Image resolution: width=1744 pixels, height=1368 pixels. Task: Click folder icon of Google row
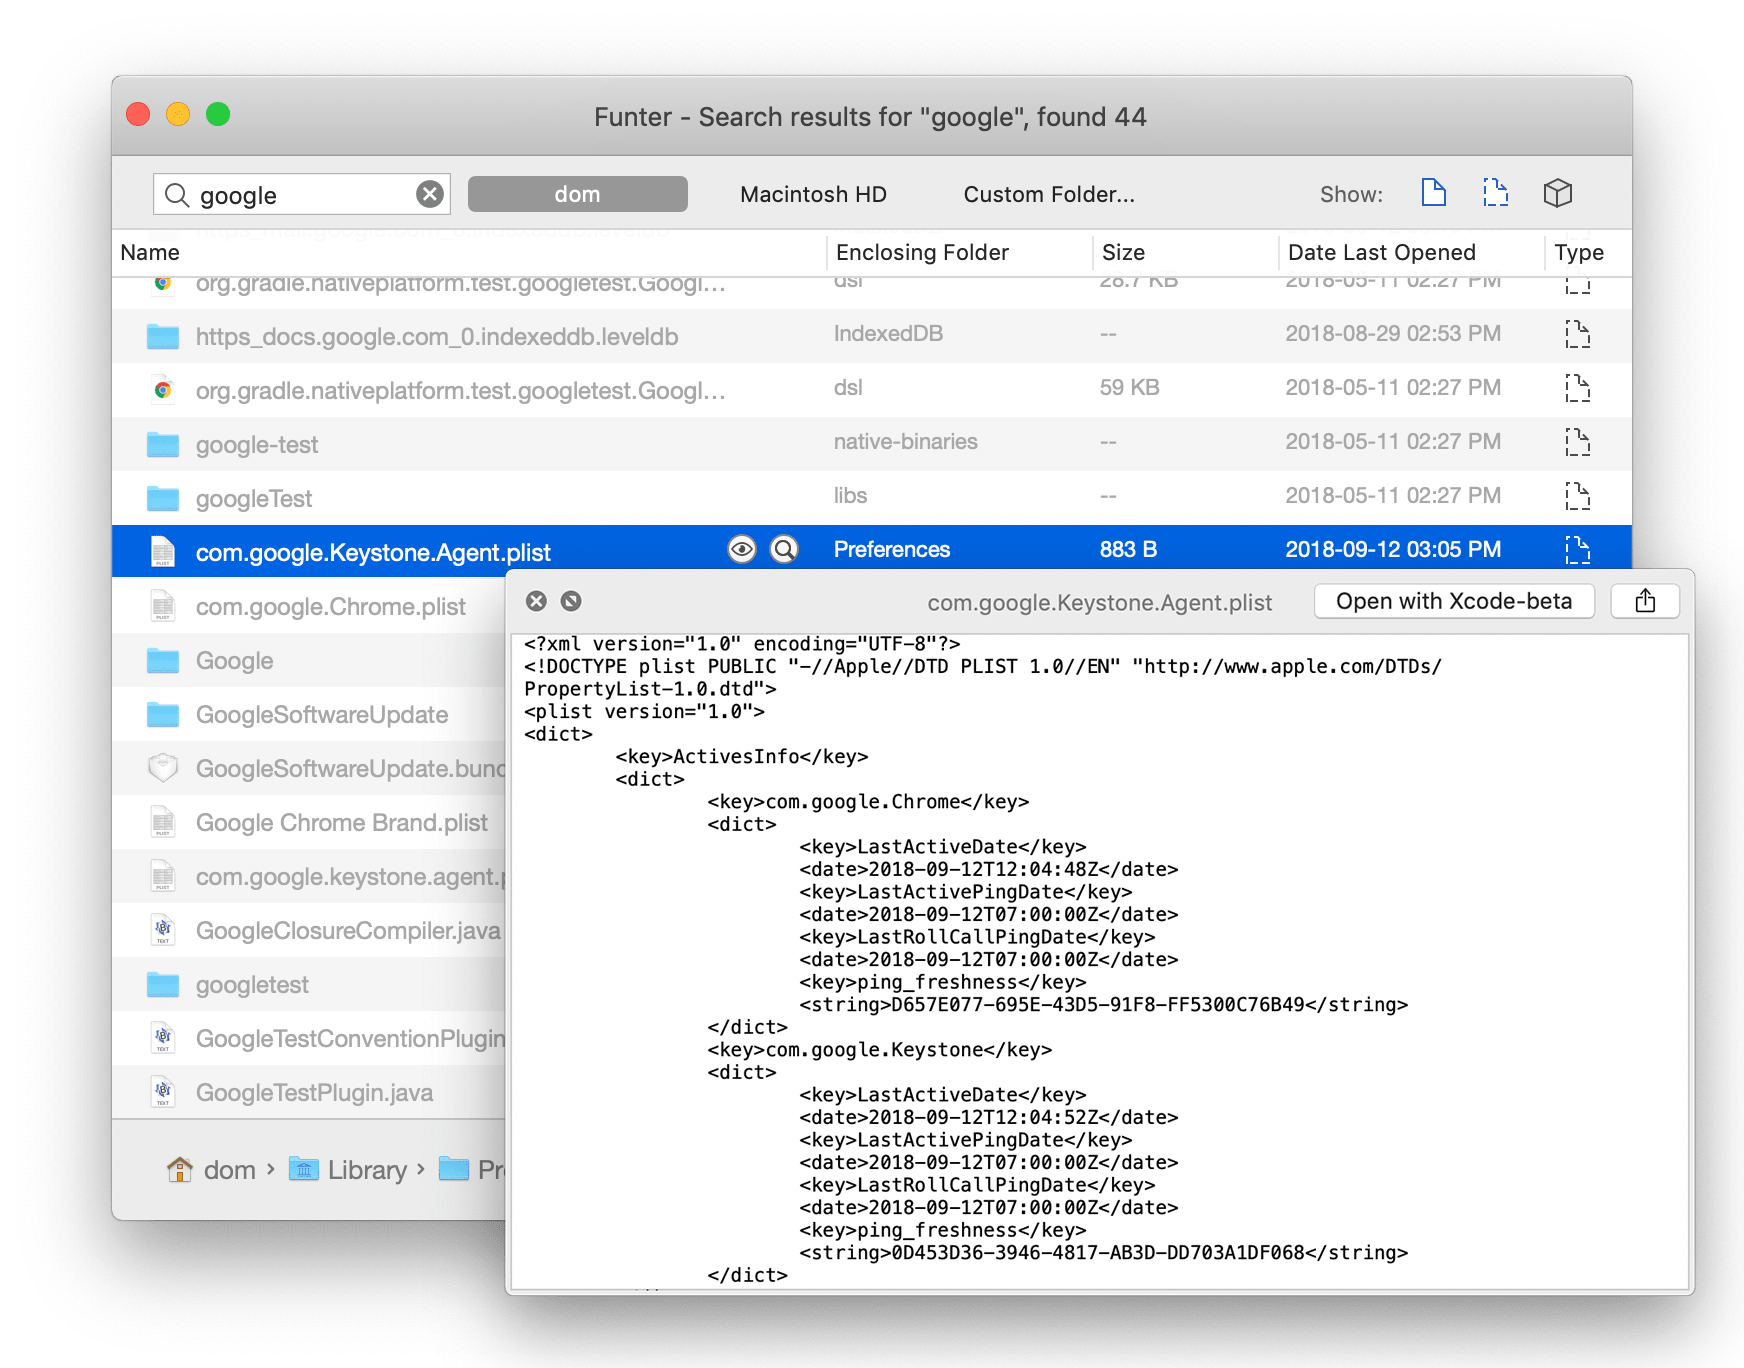point(163,660)
